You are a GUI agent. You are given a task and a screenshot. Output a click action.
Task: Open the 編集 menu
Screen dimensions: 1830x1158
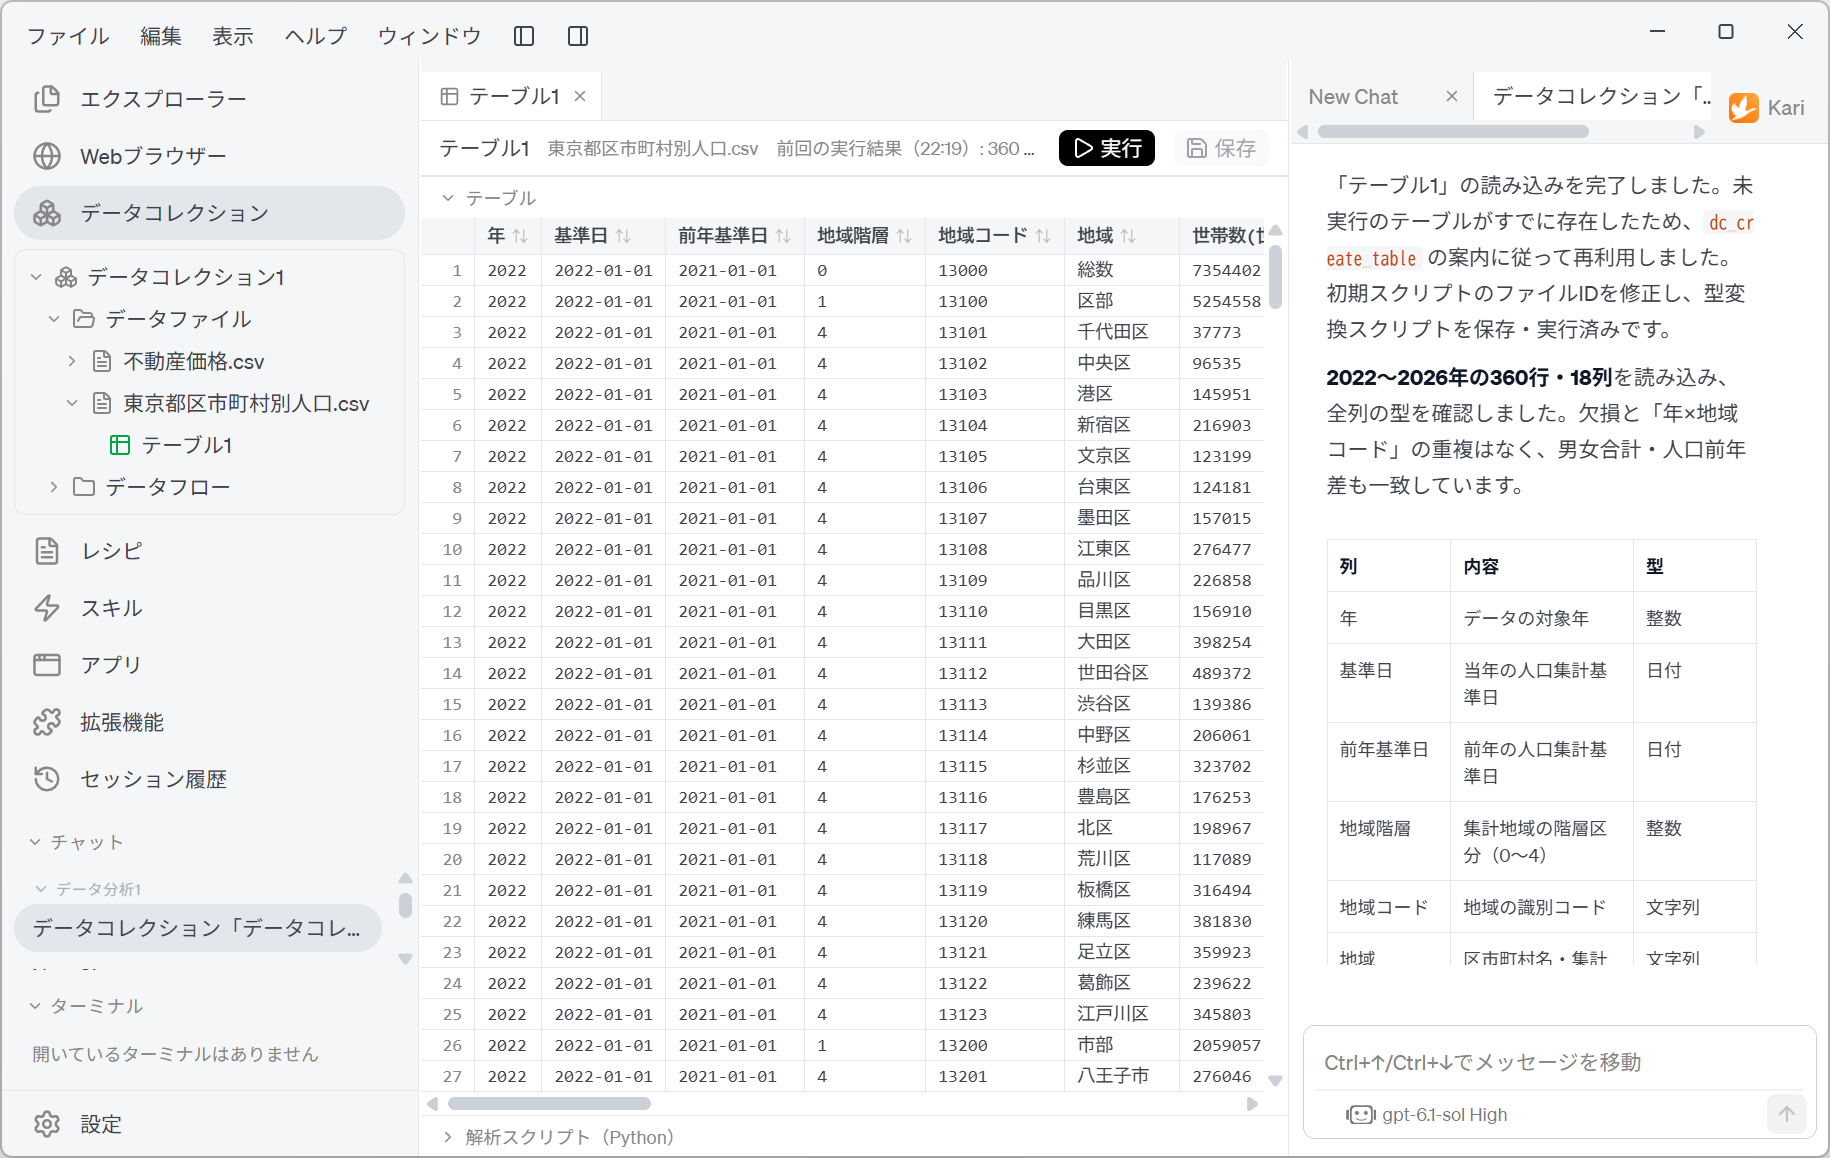161,36
